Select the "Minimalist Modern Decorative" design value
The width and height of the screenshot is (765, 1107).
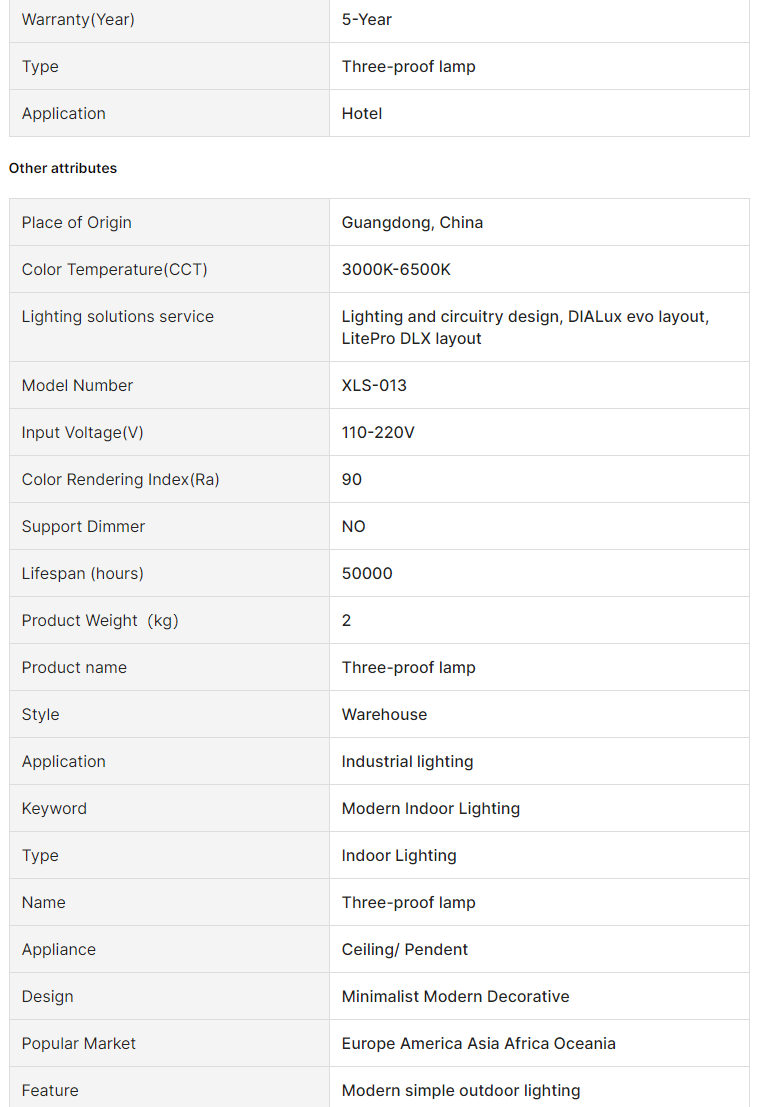pyautogui.click(x=455, y=996)
